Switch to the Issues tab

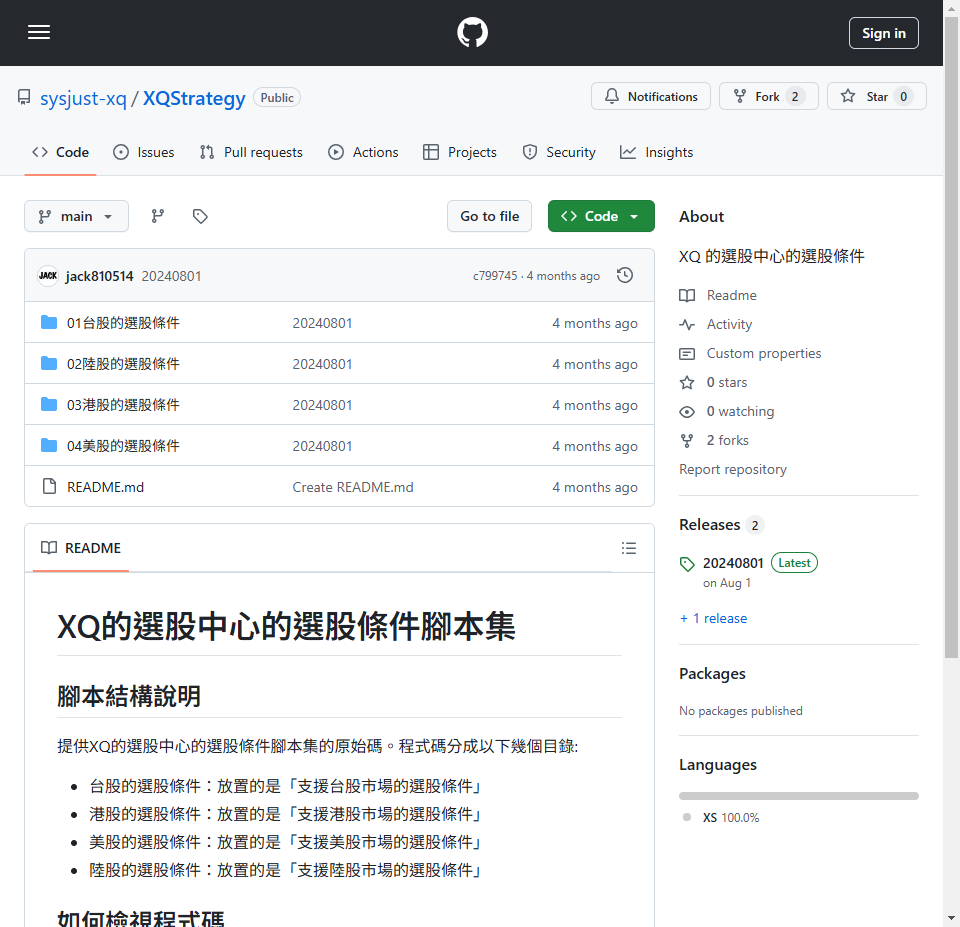coord(144,152)
